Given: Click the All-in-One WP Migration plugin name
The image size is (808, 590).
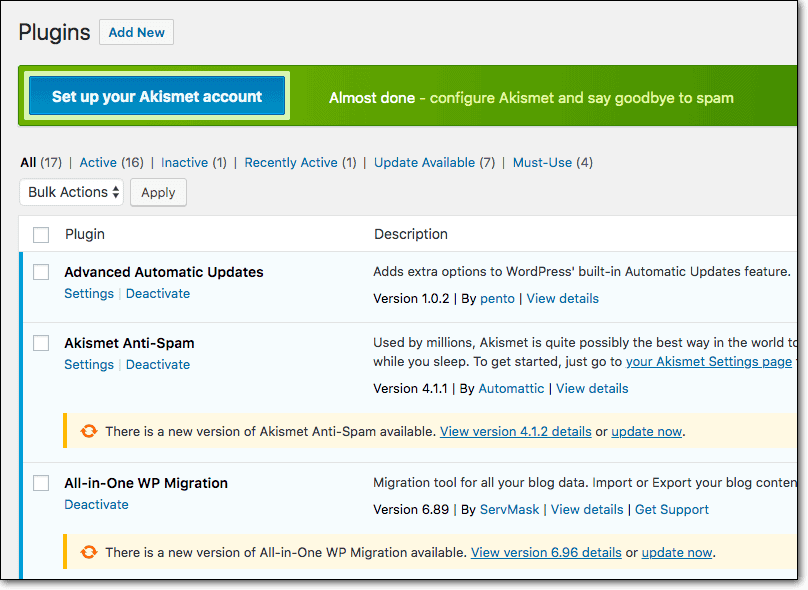Looking at the screenshot, I should 145,483.
